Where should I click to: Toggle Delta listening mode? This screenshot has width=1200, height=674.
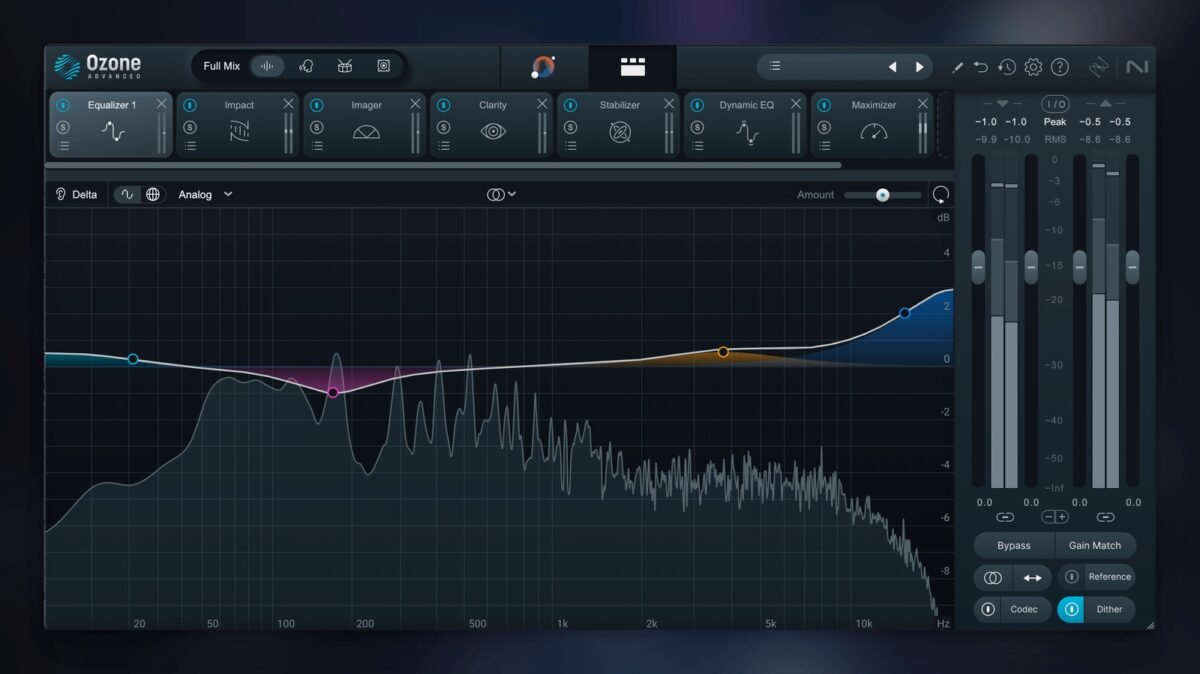click(76, 195)
